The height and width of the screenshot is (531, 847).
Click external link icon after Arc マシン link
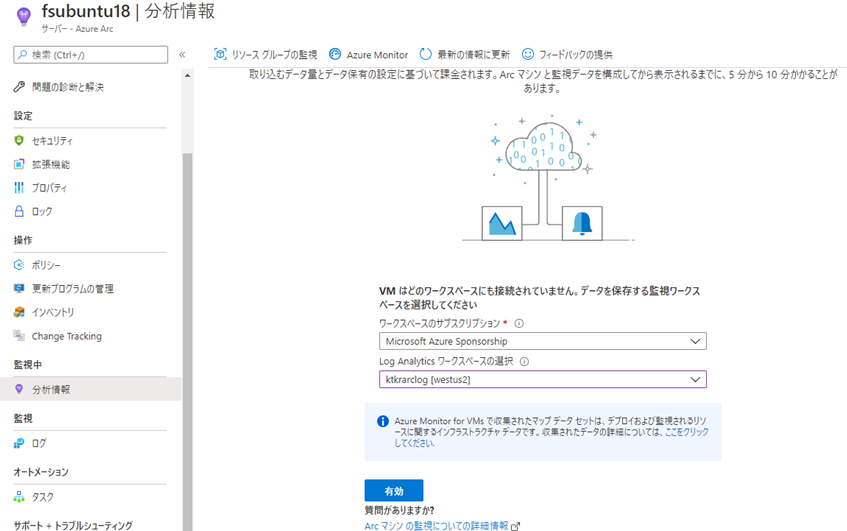tap(515, 526)
